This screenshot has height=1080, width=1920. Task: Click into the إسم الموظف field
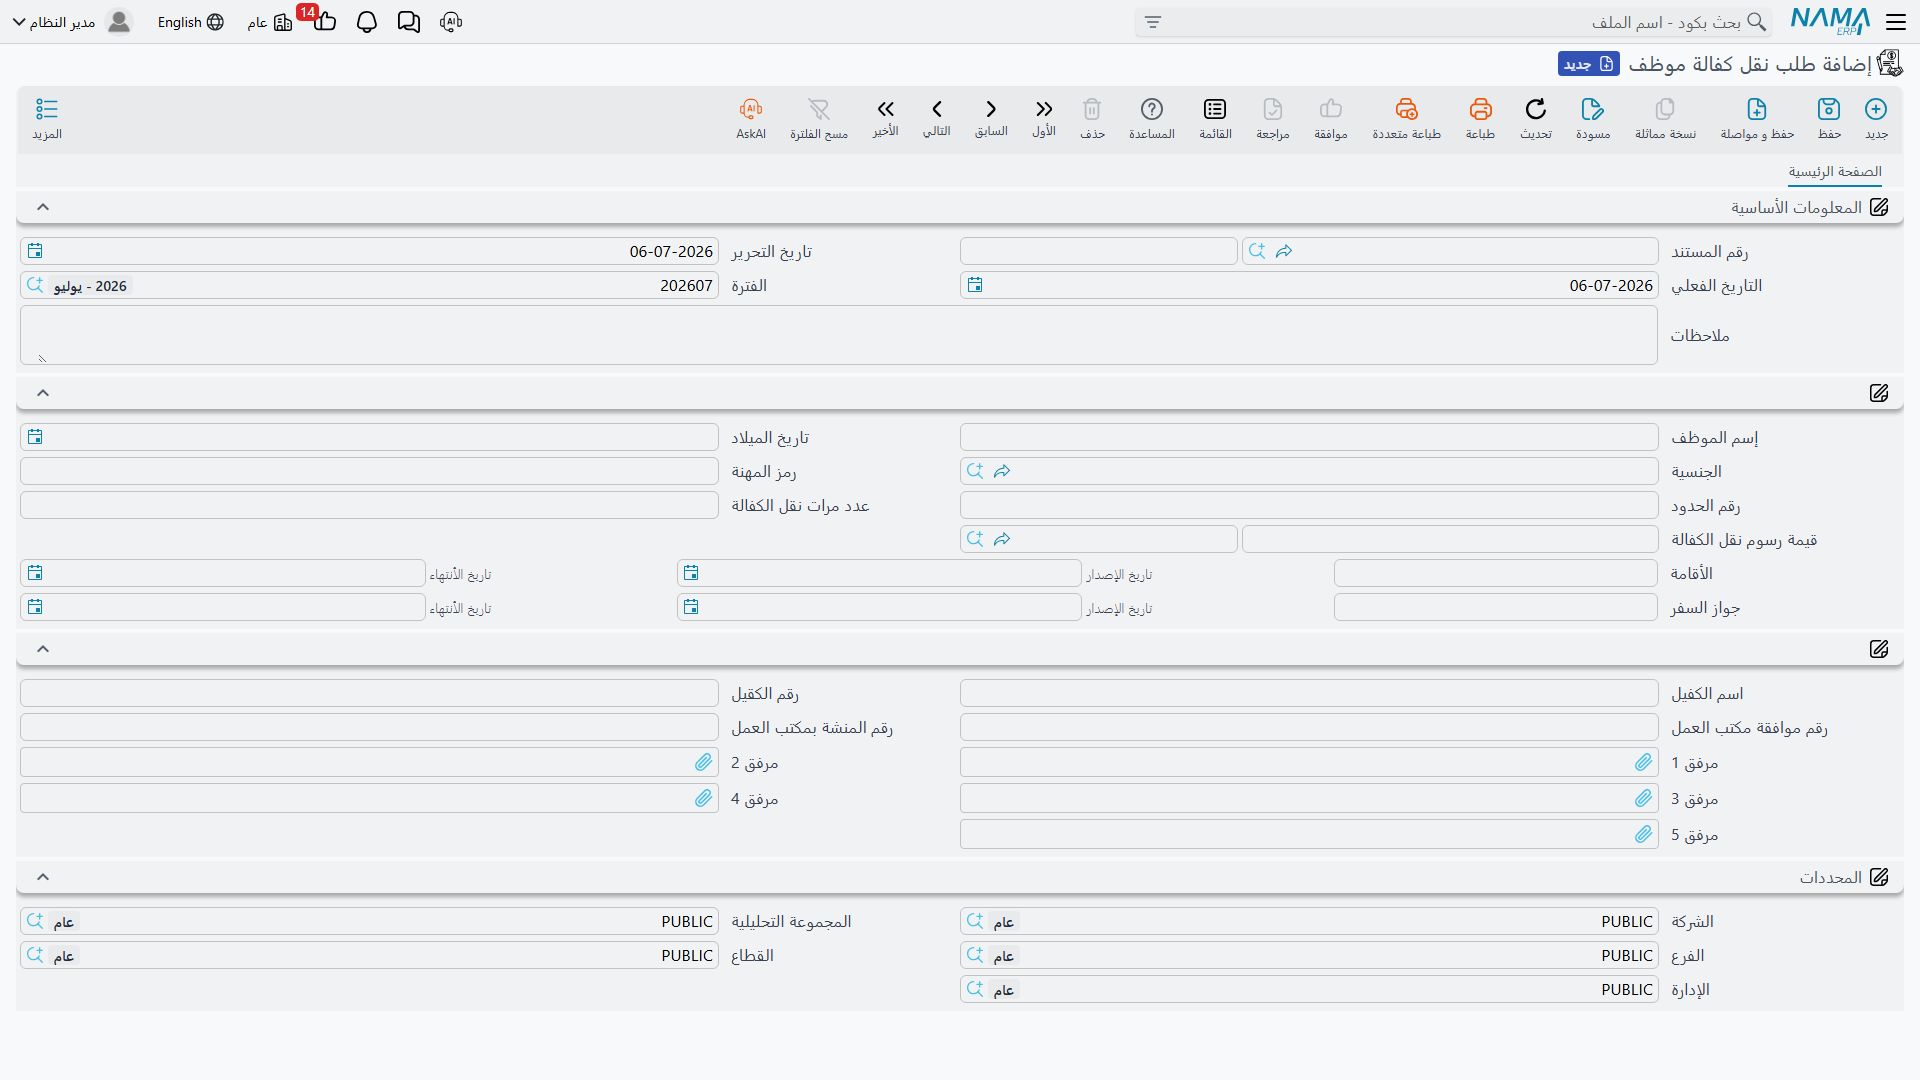(1309, 437)
